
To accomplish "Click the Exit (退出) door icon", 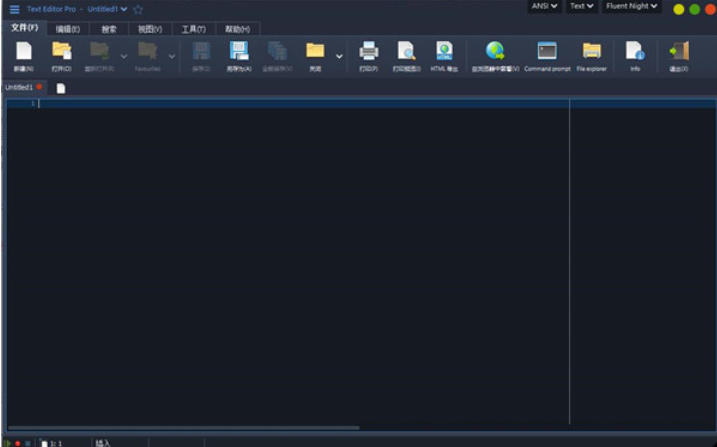I will [x=679, y=53].
